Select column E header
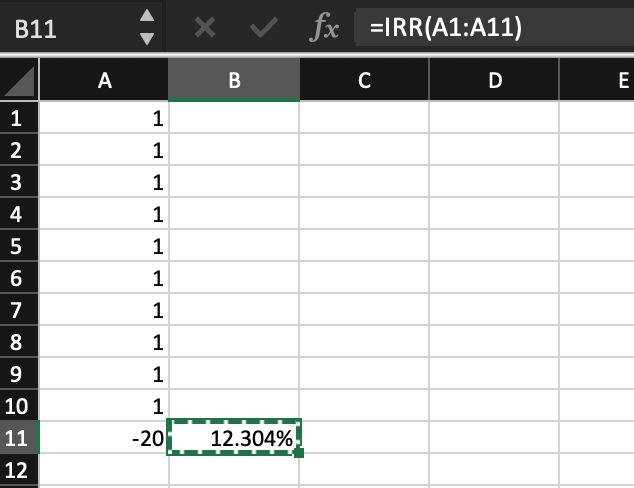 tap(597, 80)
